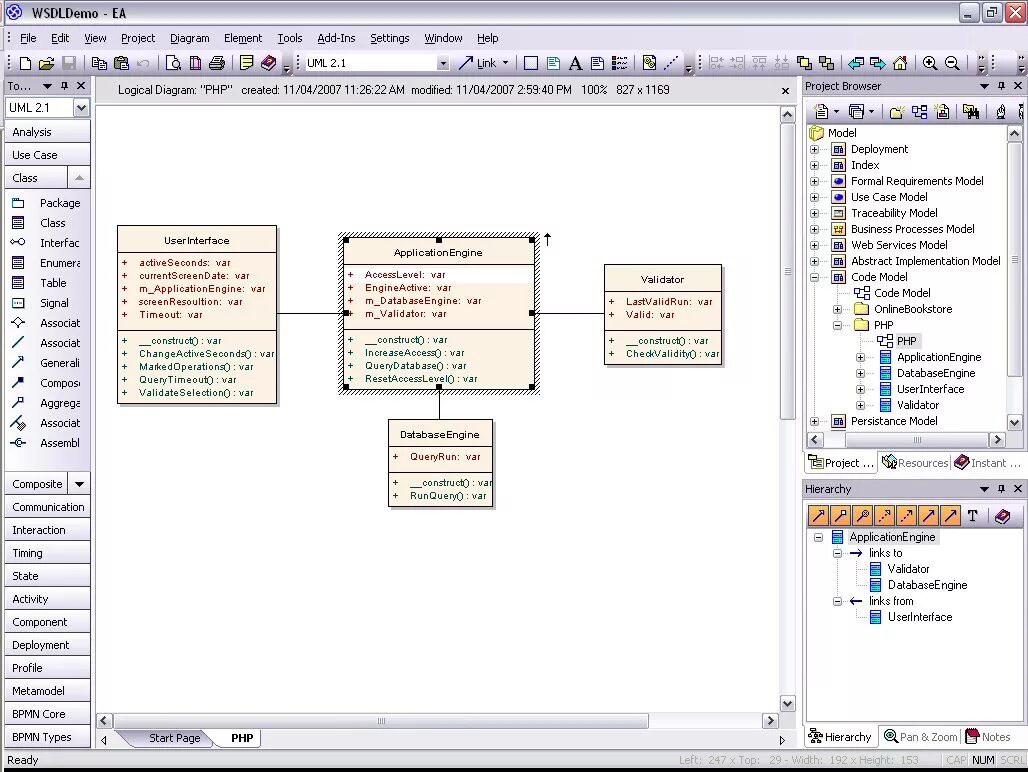Switch to the Notes tab
The width and height of the screenshot is (1028, 772).
point(988,737)
